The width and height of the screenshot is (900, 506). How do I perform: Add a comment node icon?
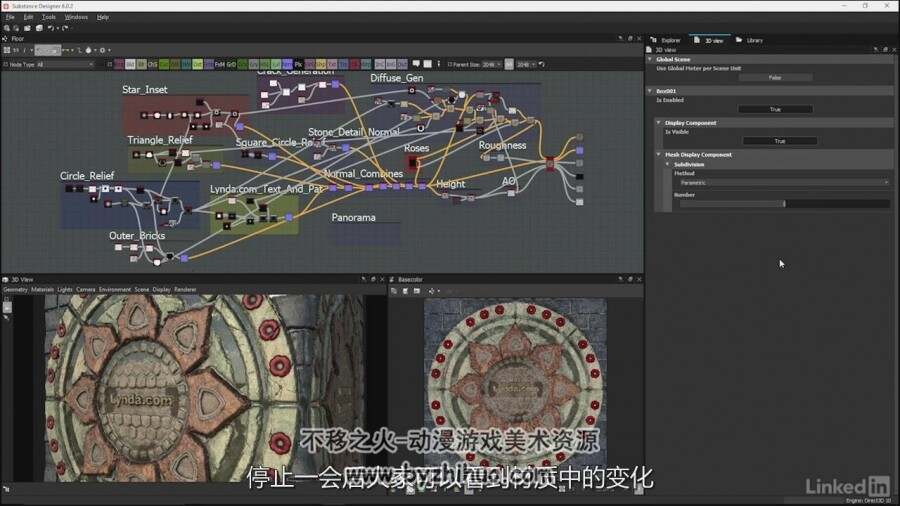pos(416,64)
